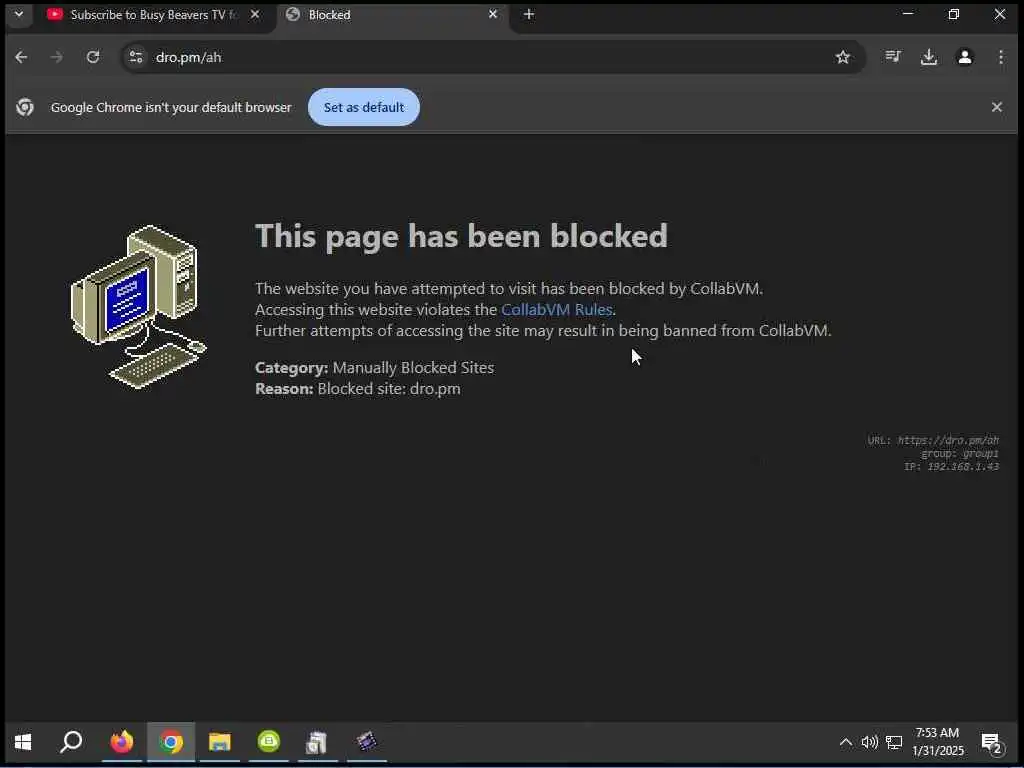Go back to the previous page

coord(21,57)
